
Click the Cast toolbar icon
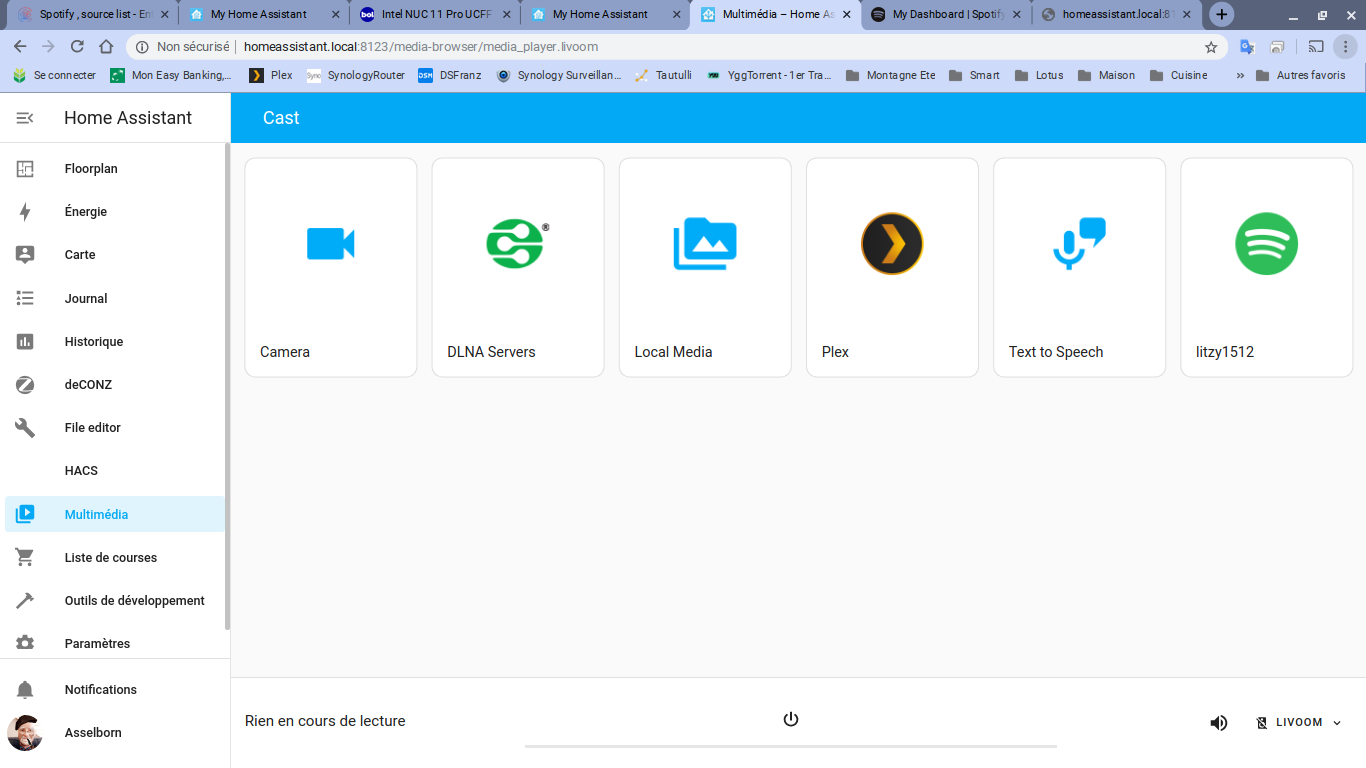click(1316, 47)
